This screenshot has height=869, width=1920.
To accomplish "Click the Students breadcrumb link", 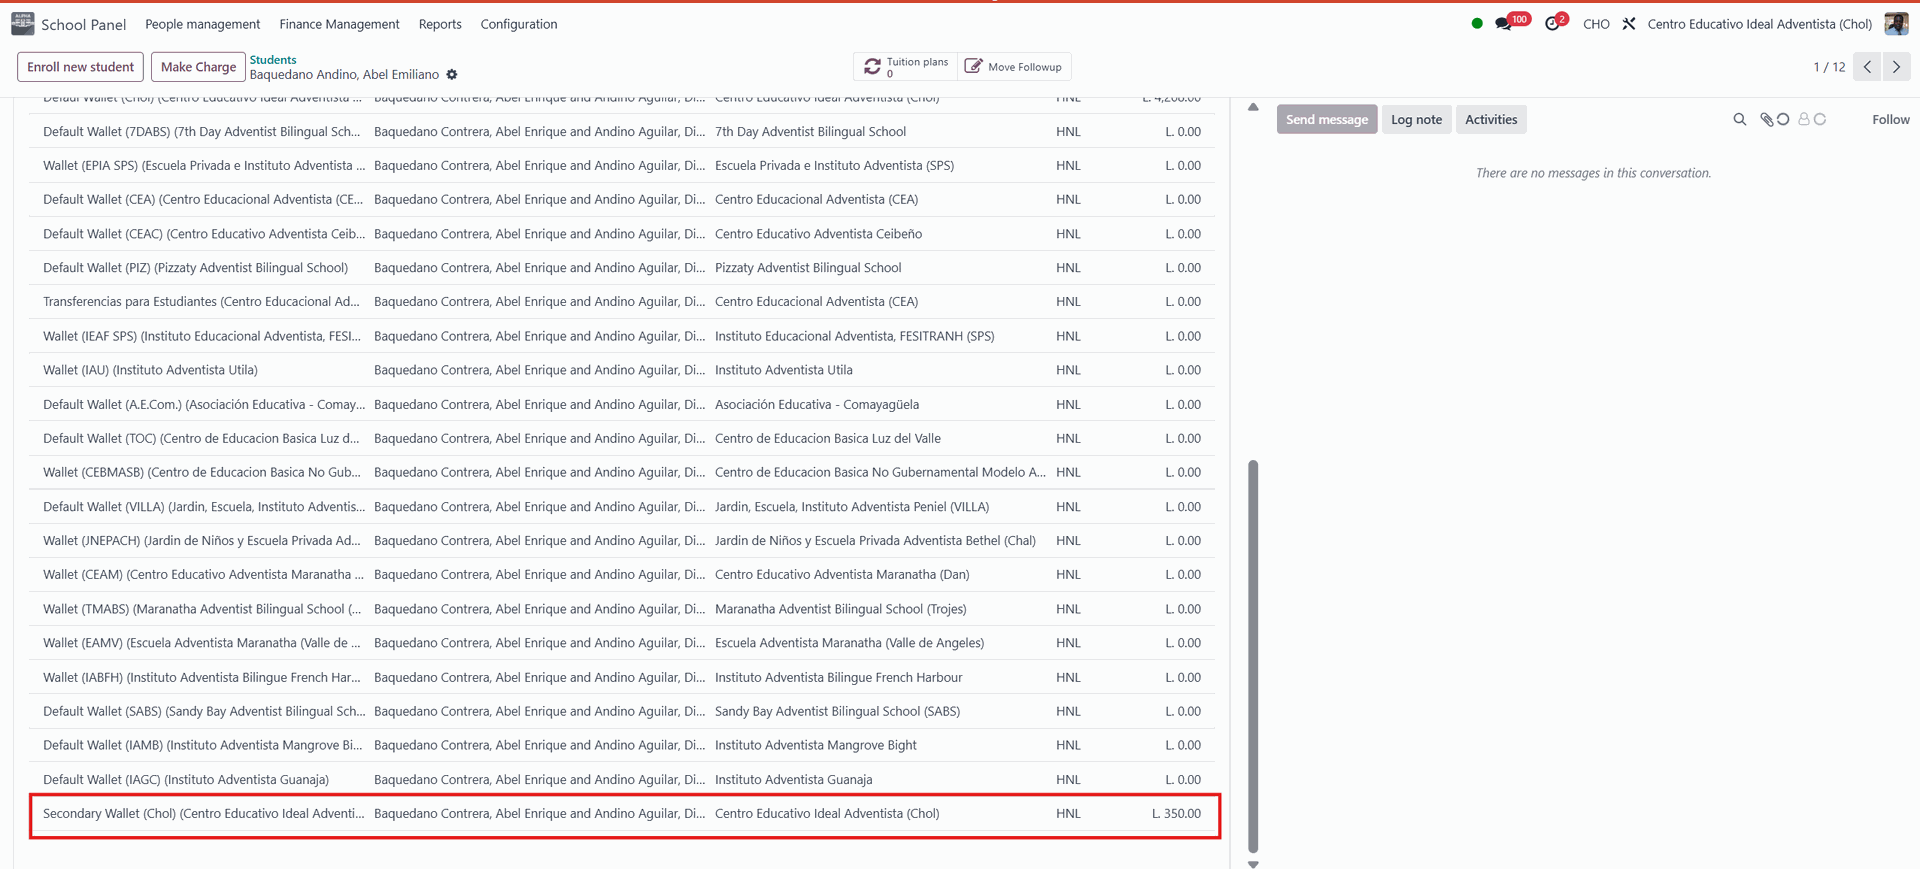I will click(x=273, y=60).
